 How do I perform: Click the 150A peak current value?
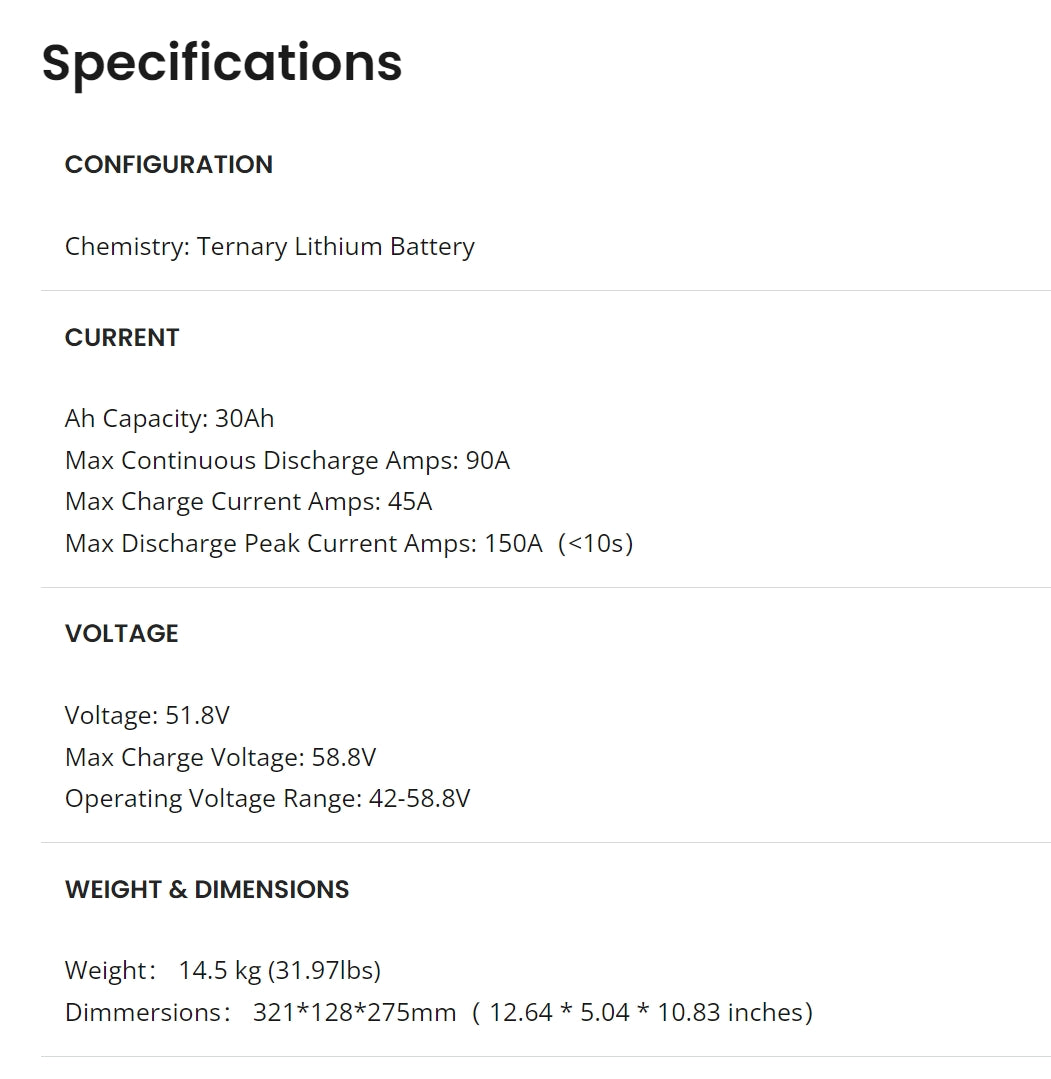513,544
